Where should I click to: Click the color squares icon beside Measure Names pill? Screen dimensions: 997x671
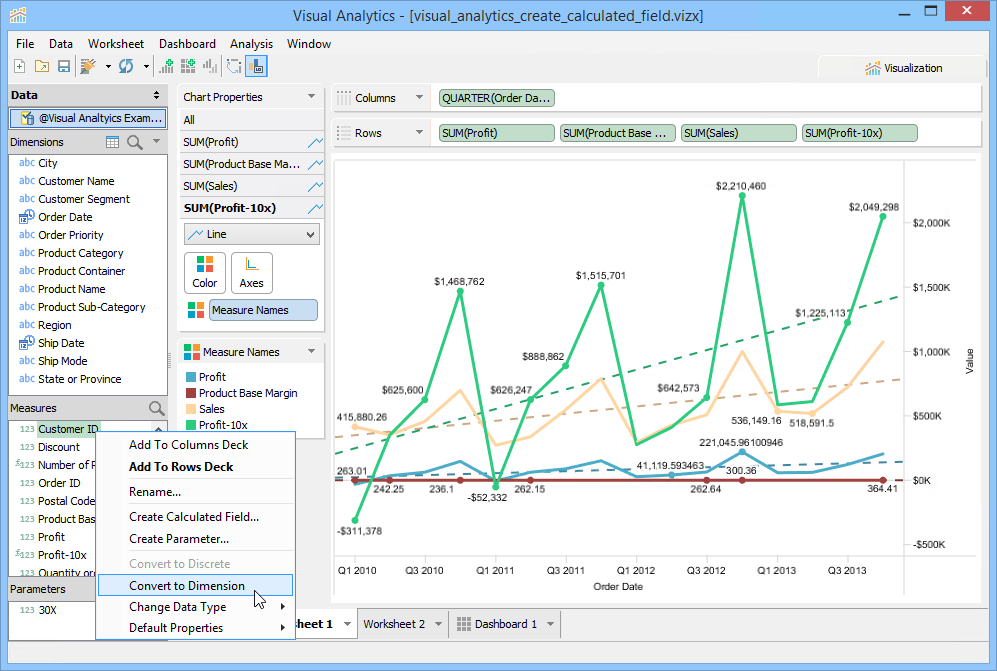pos(196,310)
